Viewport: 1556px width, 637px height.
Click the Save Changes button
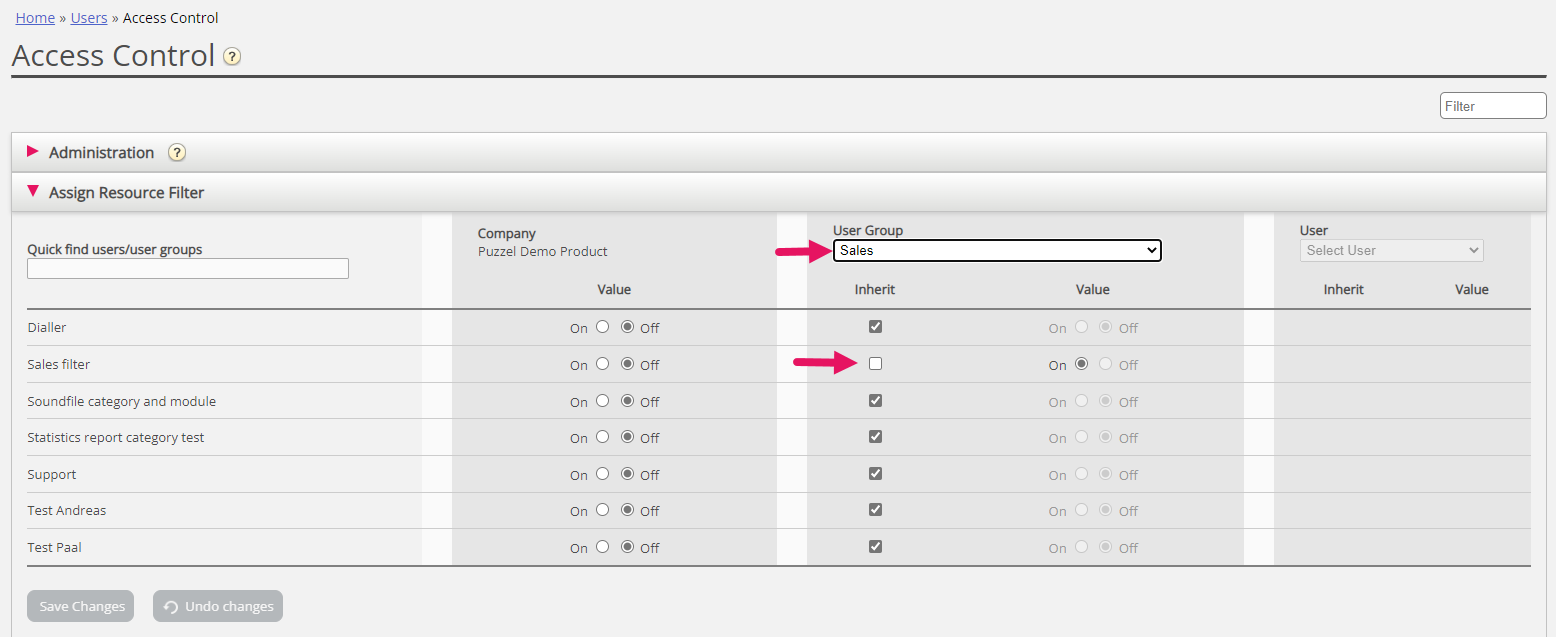point(81,606)
